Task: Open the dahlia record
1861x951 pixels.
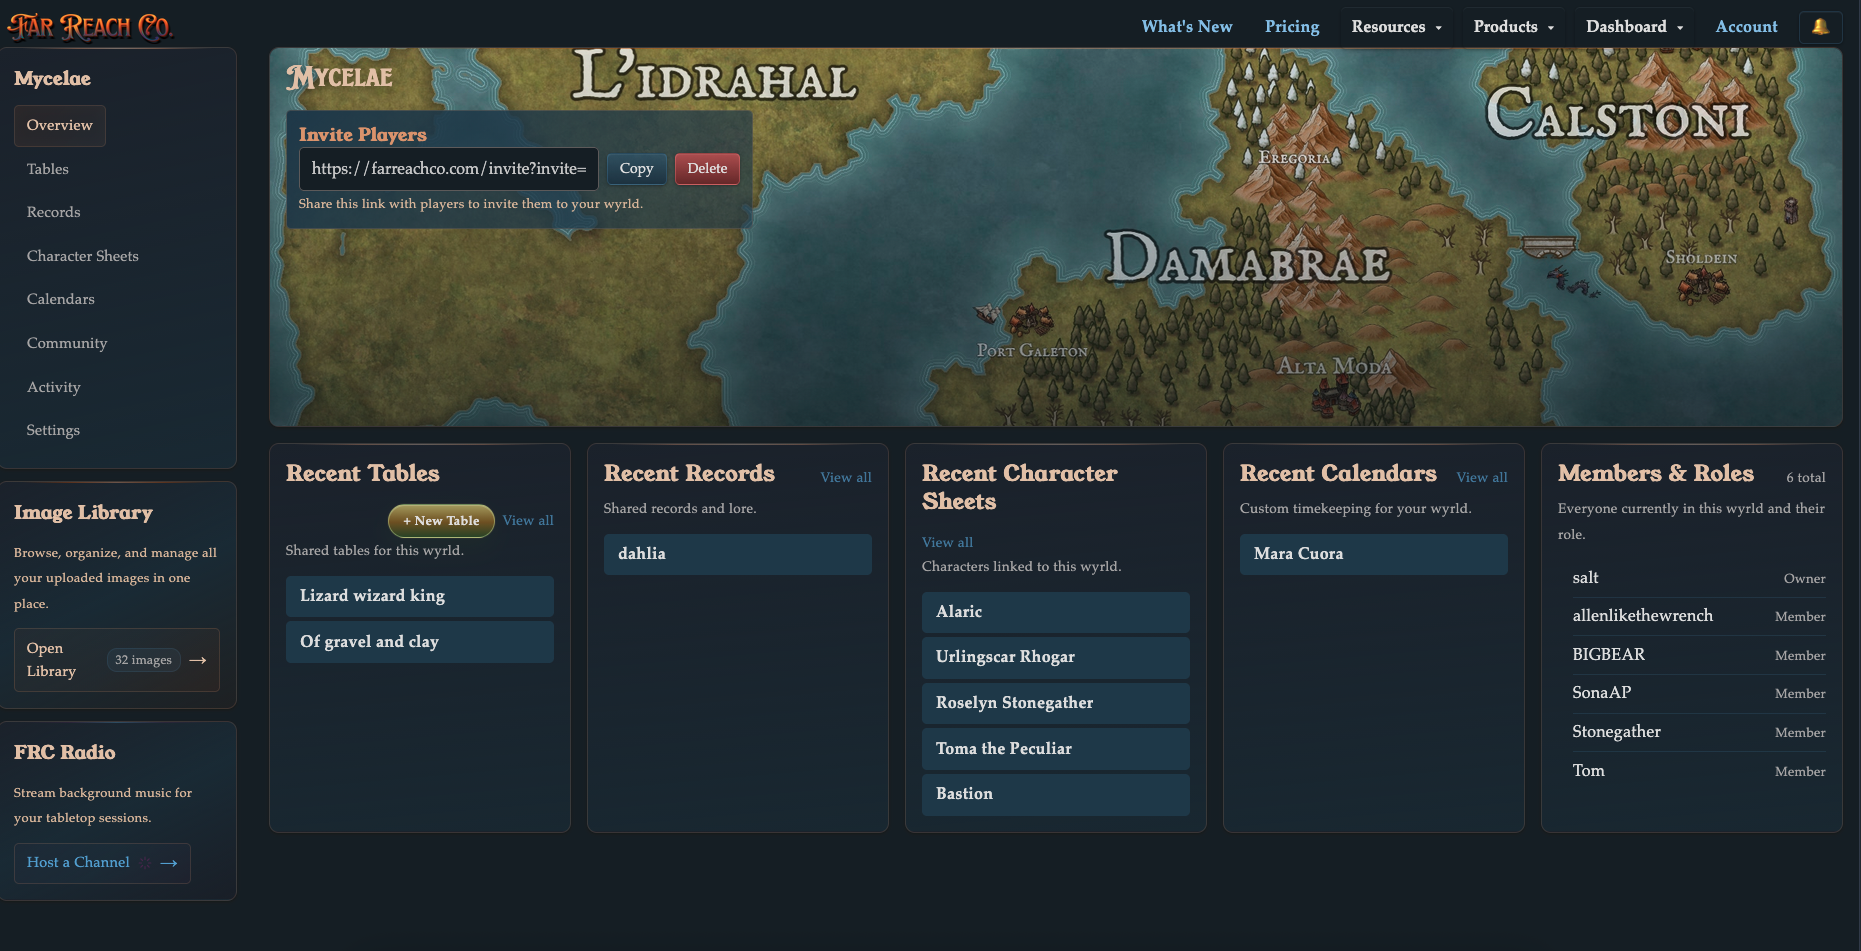Action: click(x=737, y=554)
